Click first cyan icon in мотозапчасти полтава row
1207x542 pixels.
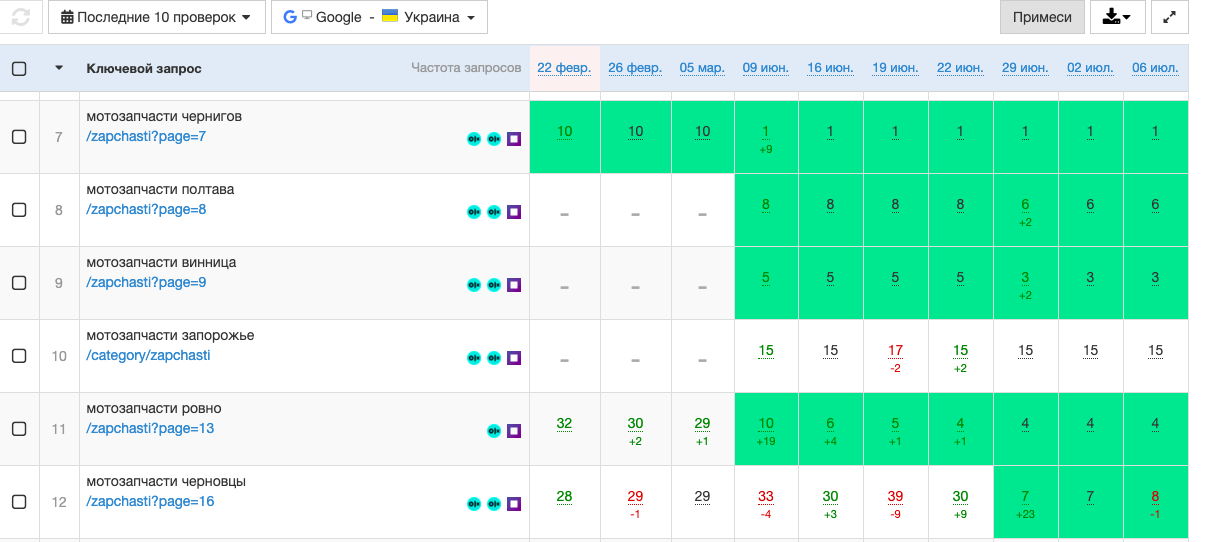[474, 212]
